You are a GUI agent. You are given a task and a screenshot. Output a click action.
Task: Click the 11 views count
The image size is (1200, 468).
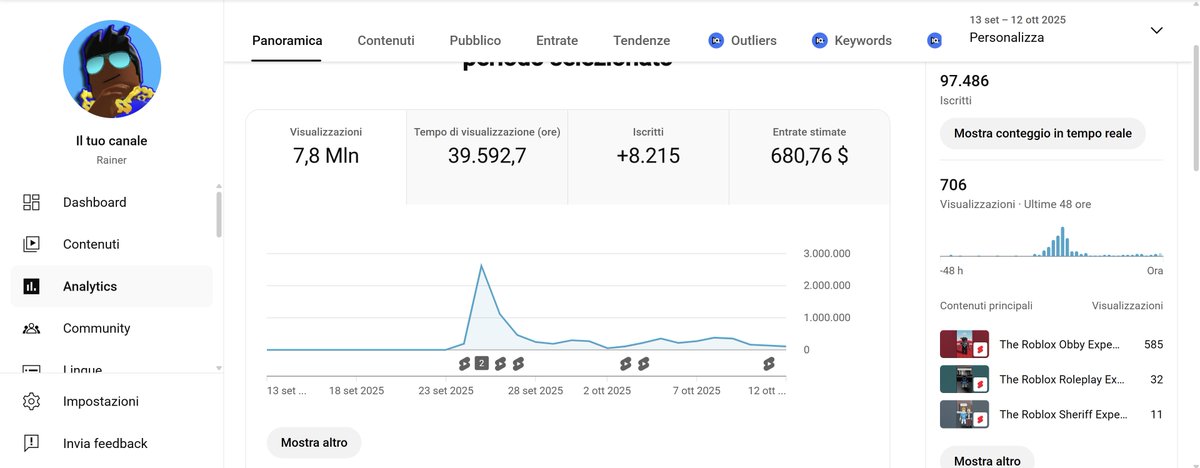[x=1156, y=415]
